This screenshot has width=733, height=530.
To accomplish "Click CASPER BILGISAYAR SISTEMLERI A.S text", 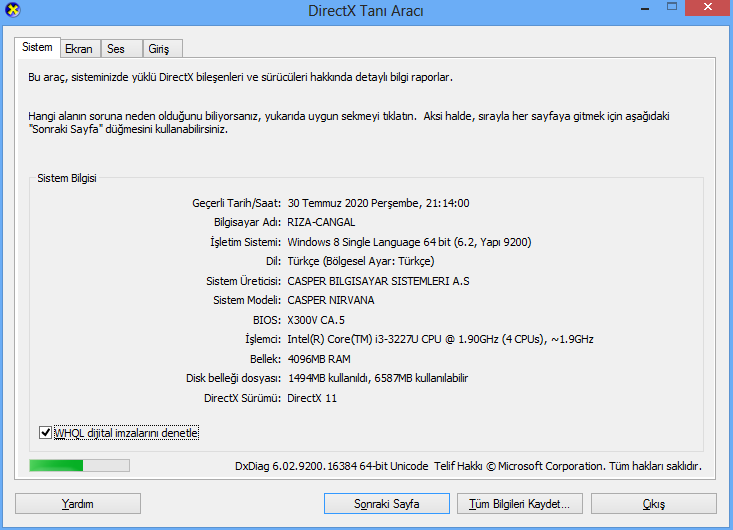I will [378, 281].
